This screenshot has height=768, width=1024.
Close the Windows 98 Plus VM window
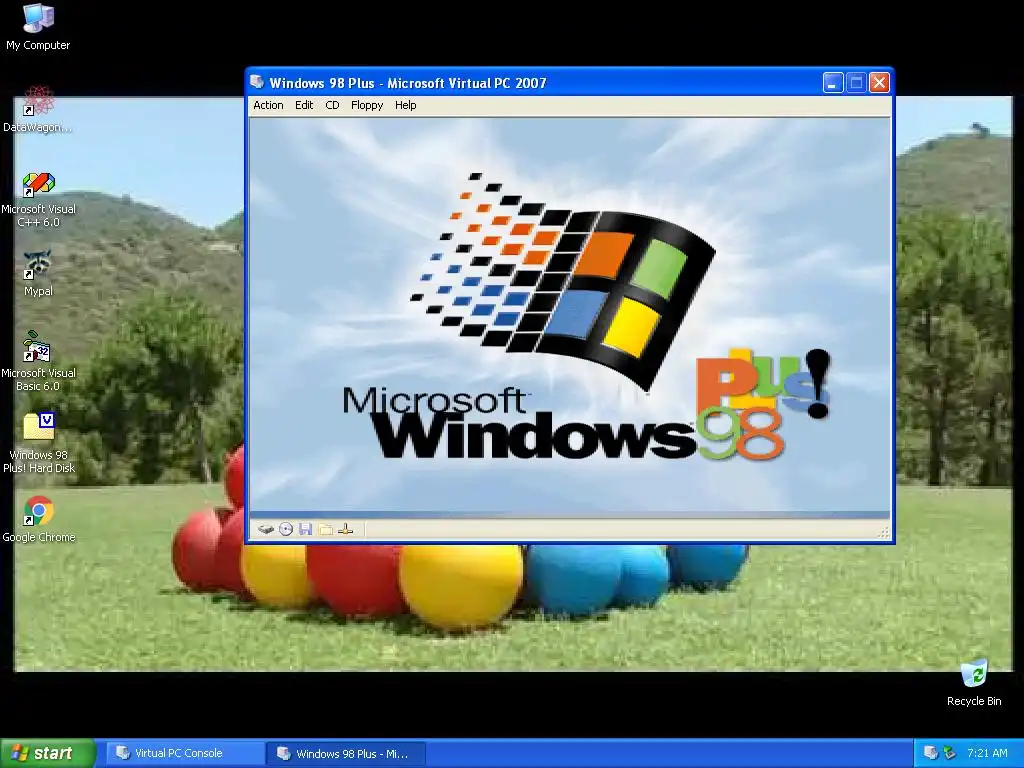pyautogui.click(x=880, y=83)
